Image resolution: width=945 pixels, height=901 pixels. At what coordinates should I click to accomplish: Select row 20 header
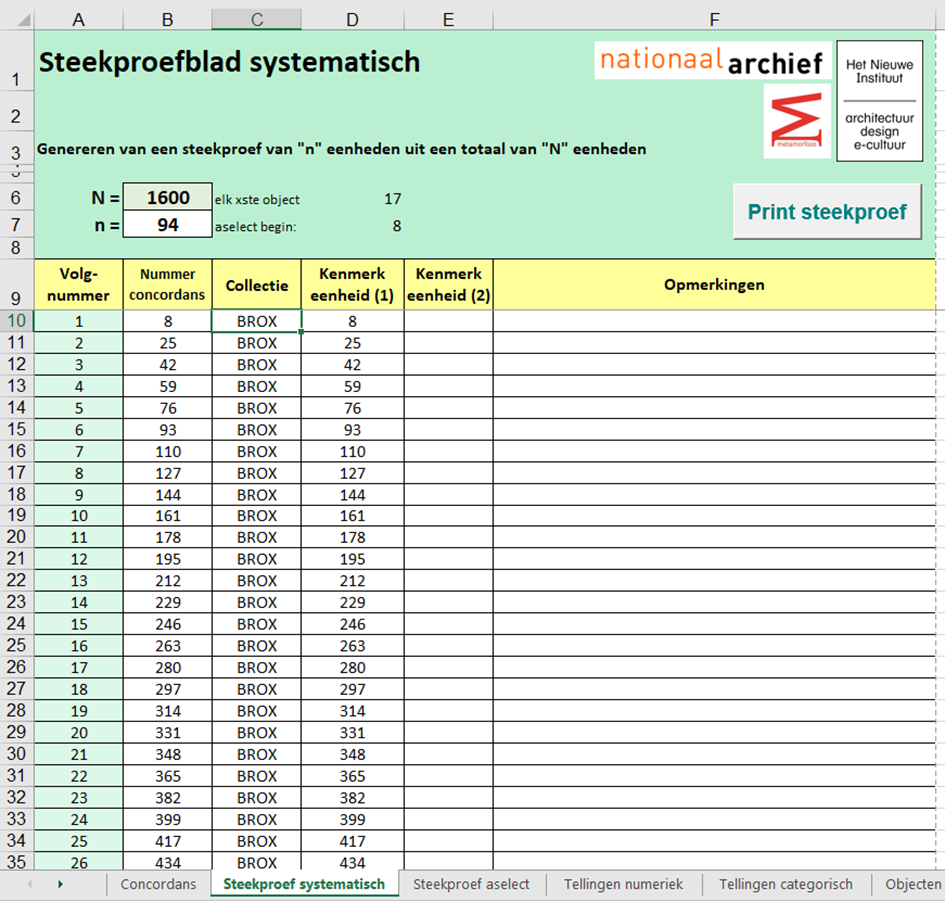click(17, 537)
